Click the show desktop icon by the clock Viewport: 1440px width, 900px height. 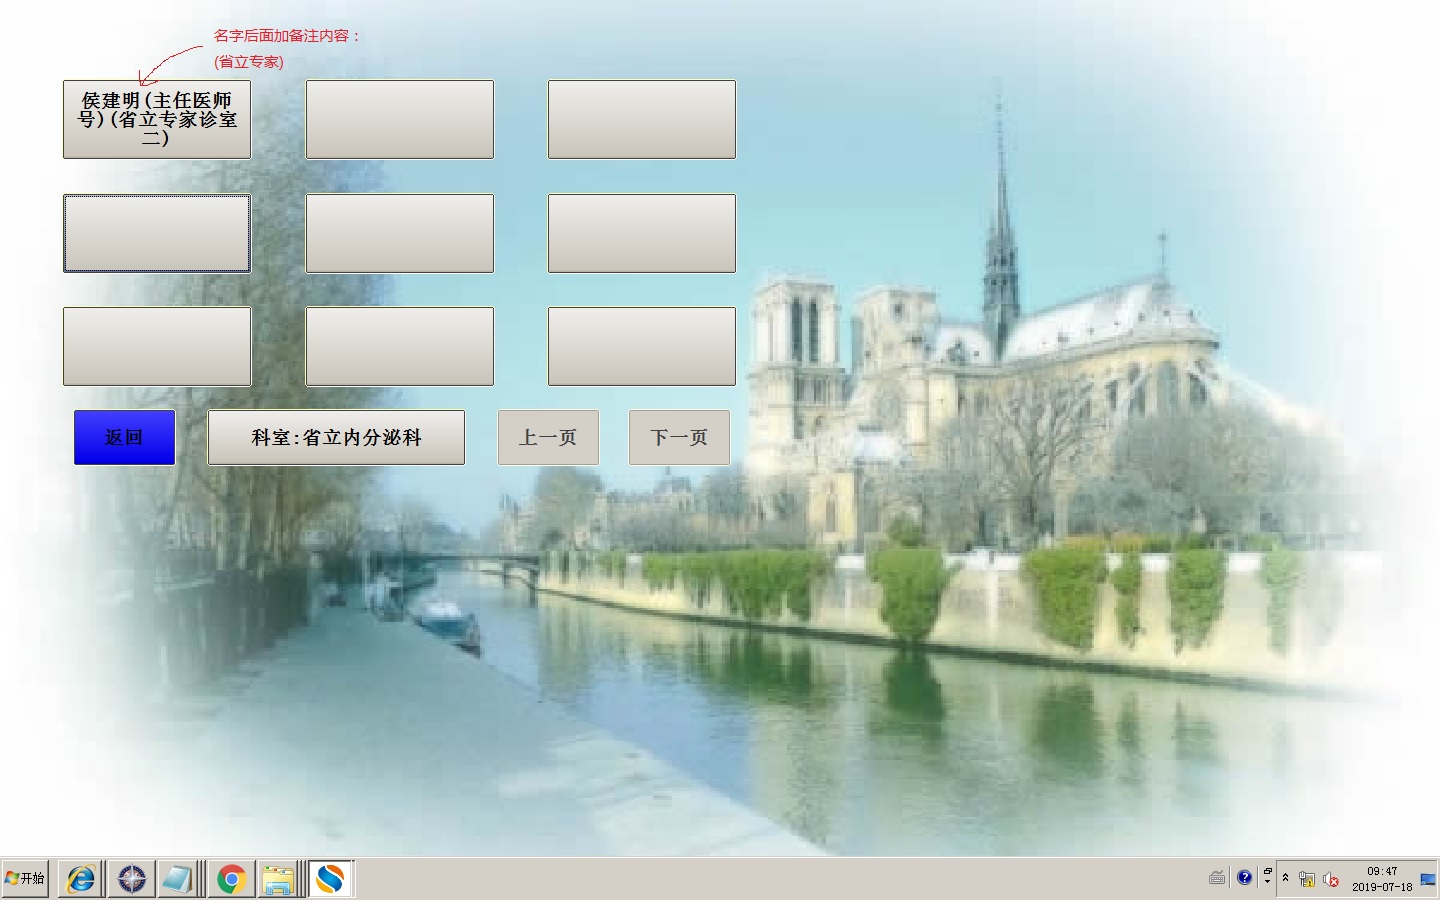pos(1428,880)
